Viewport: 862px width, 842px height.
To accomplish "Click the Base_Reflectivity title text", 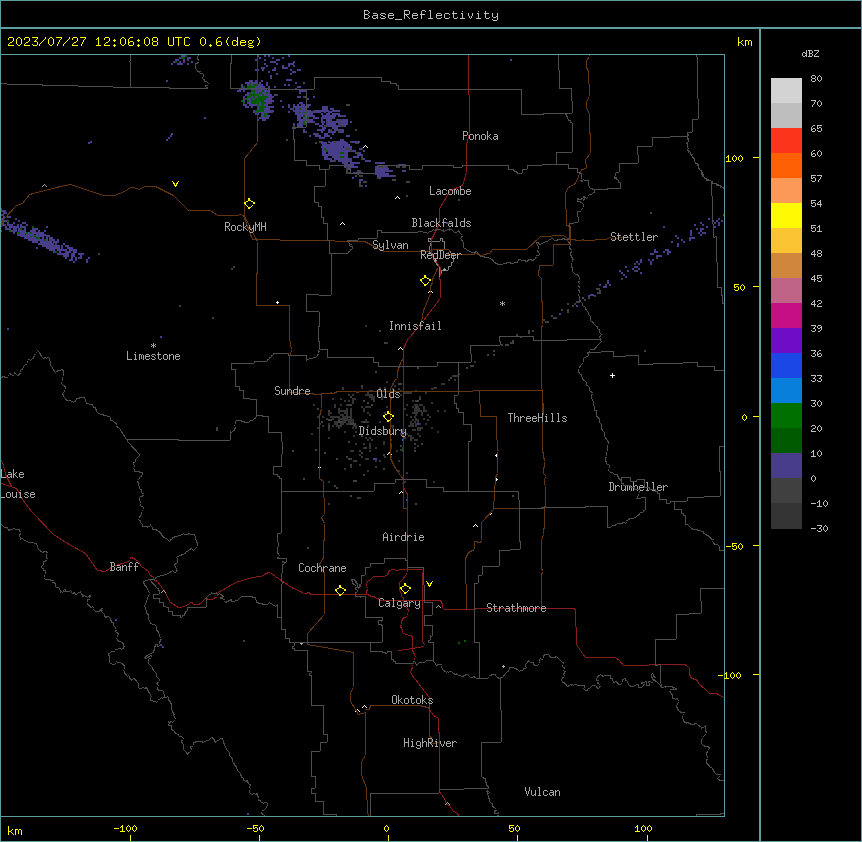I will click(431, 15).
